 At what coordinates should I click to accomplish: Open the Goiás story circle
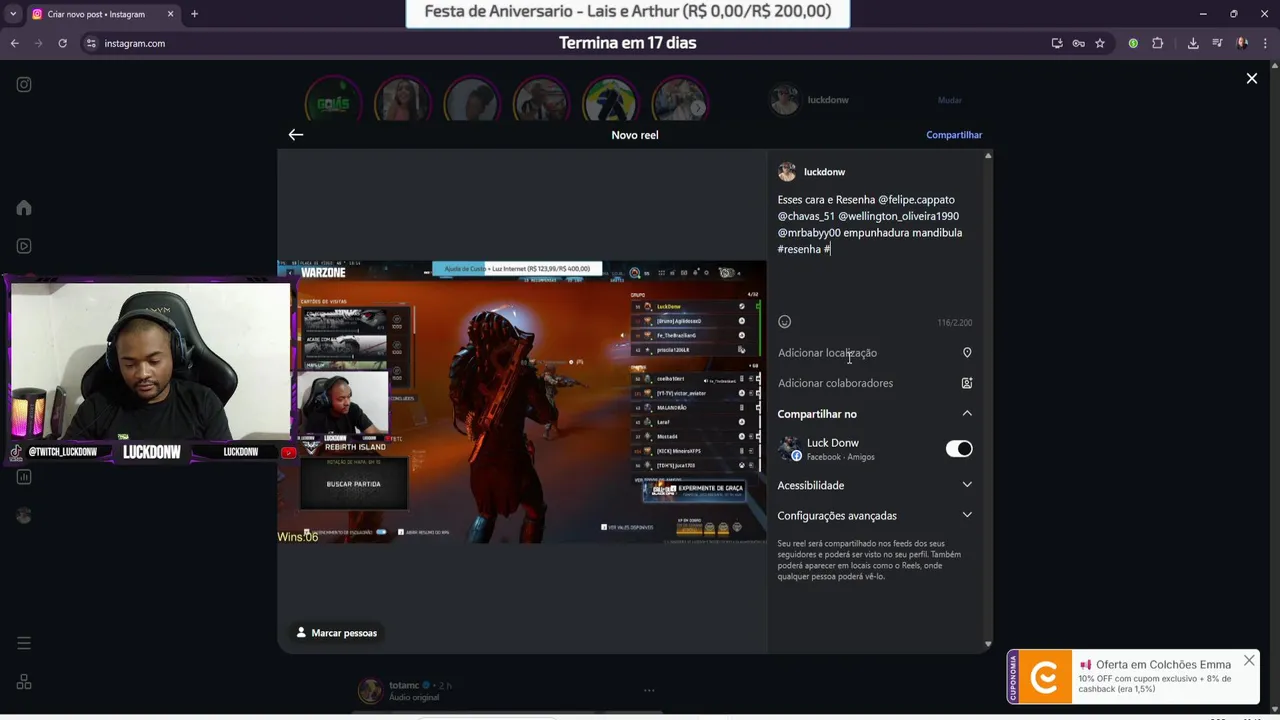pos(333,101)
